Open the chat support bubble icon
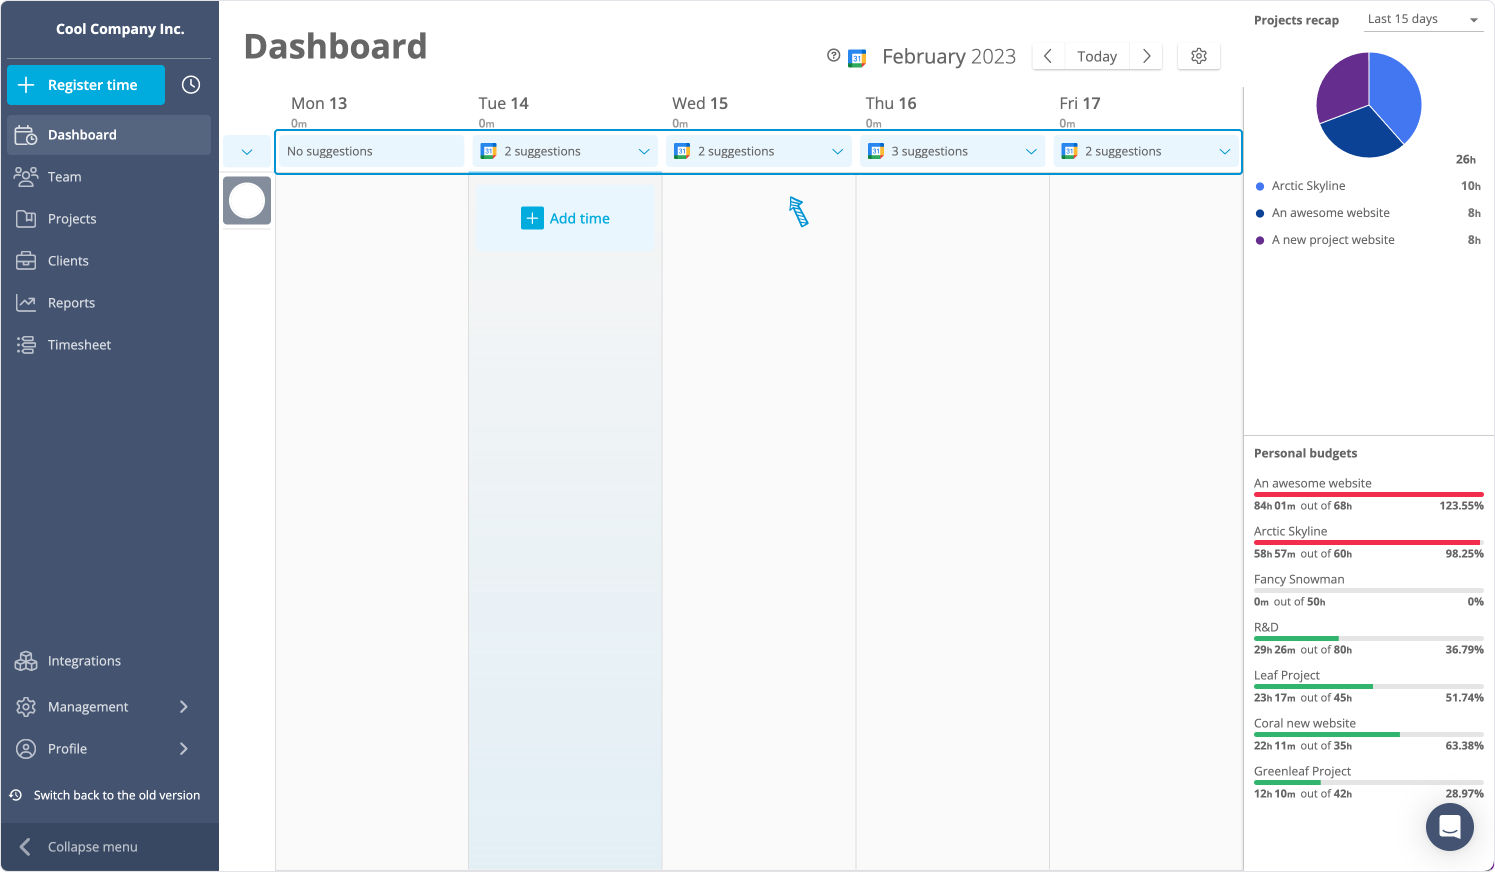 pos(1449,826)
